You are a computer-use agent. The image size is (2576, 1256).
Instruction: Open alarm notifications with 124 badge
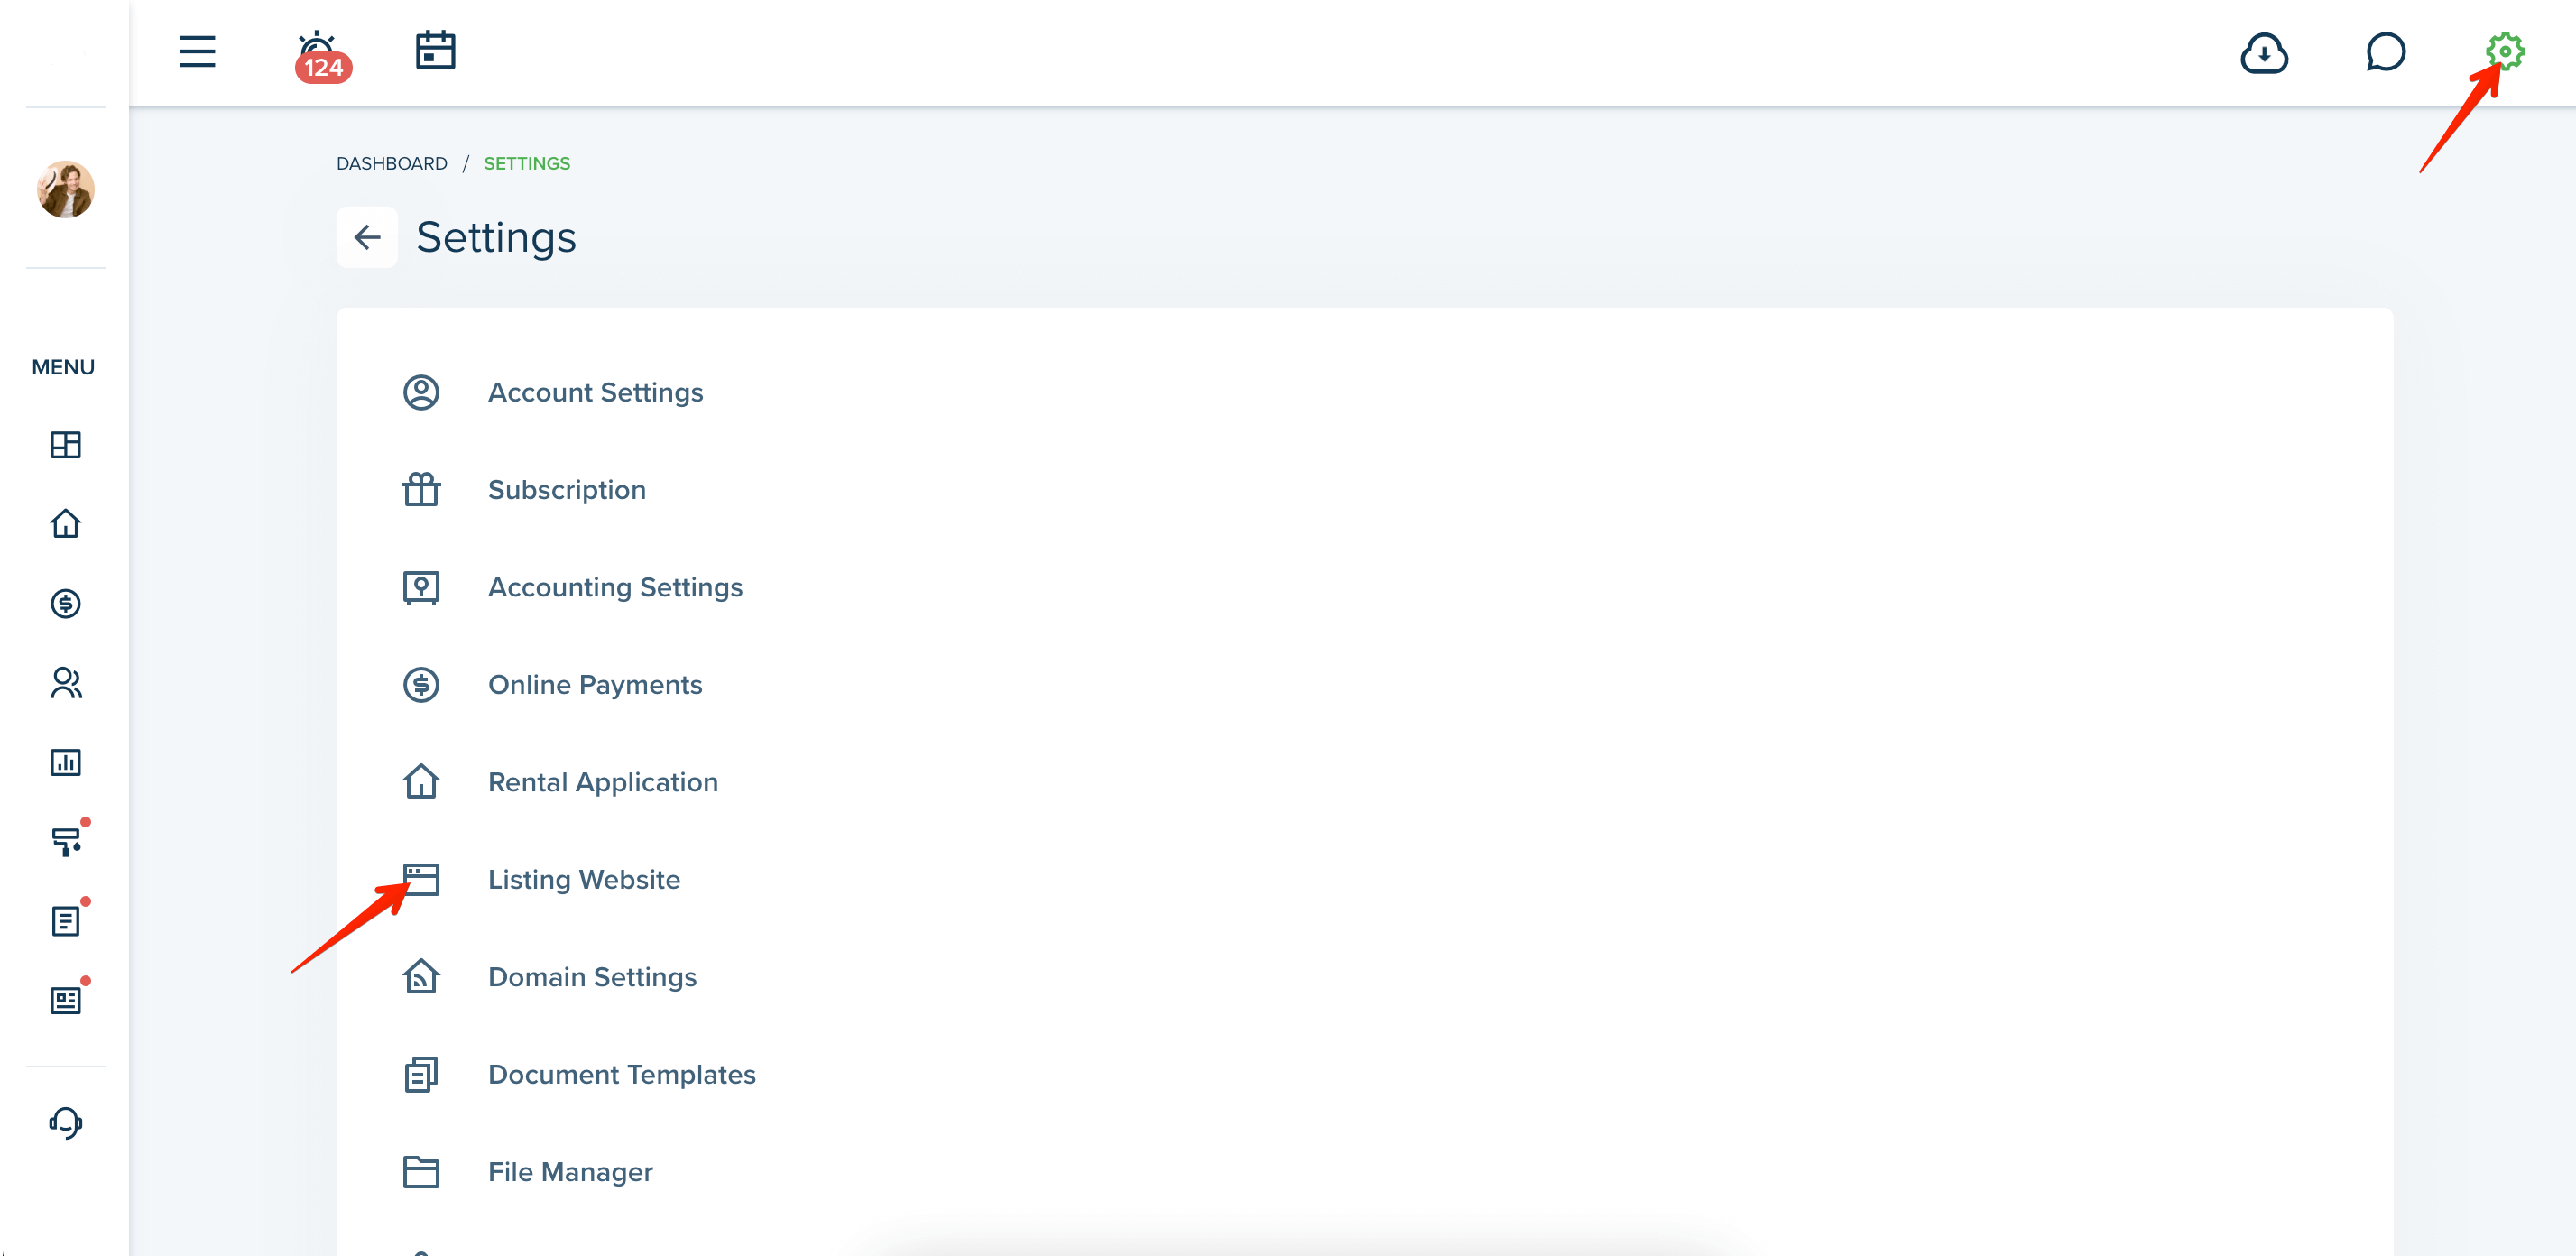[x=321, y=55]
